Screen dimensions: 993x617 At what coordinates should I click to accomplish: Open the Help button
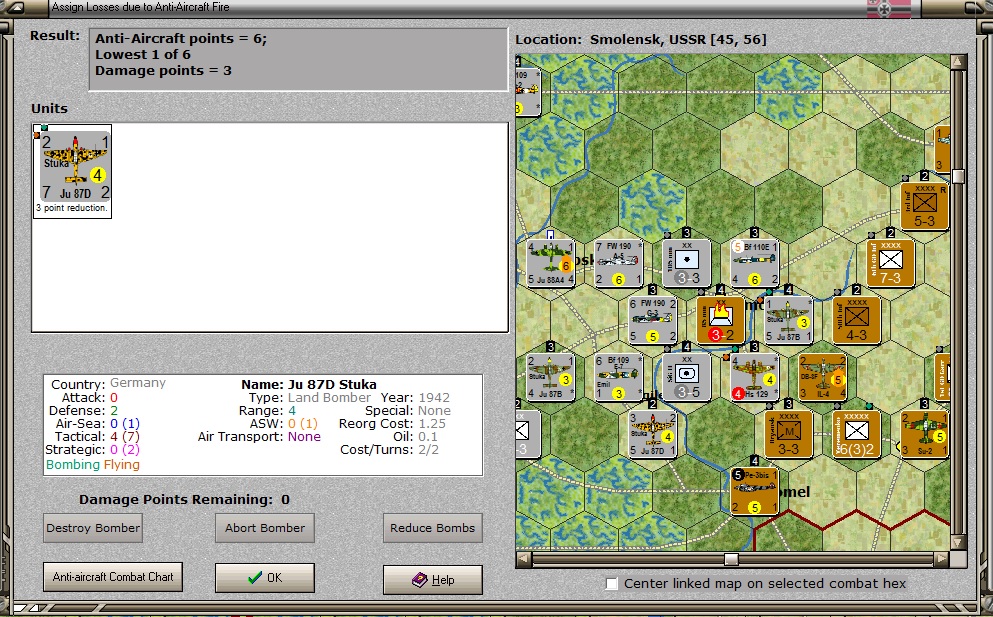[x=433, y=580]
